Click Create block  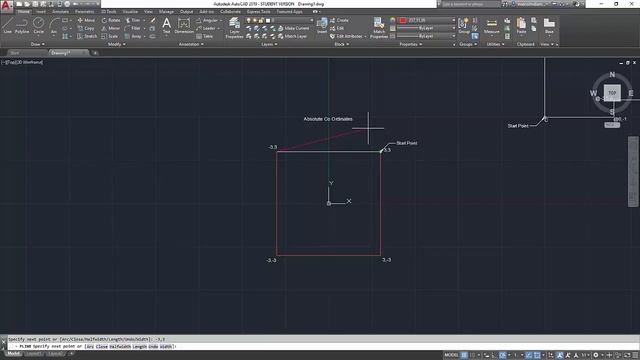339,20
